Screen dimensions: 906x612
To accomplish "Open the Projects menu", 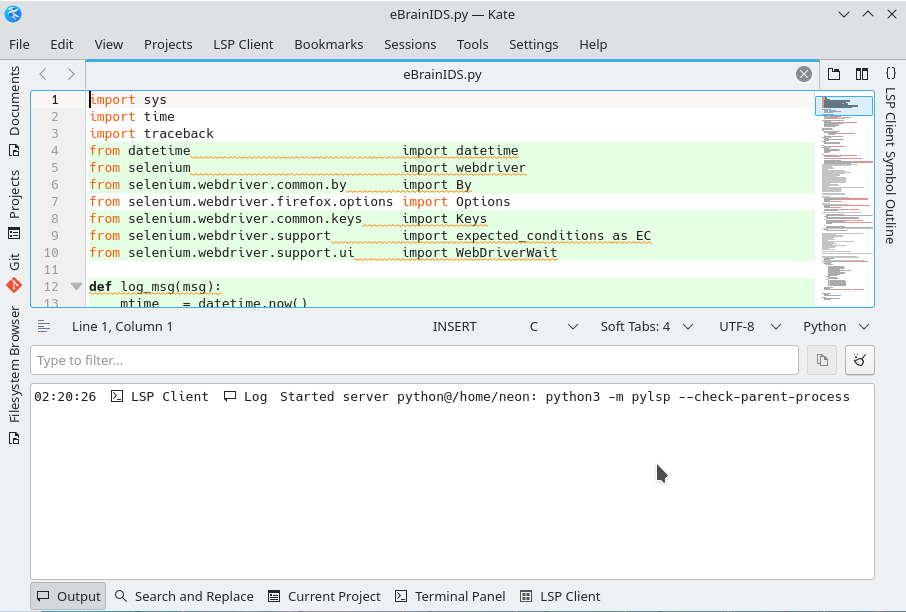I will pyautogui.click(x=168, y=44).
